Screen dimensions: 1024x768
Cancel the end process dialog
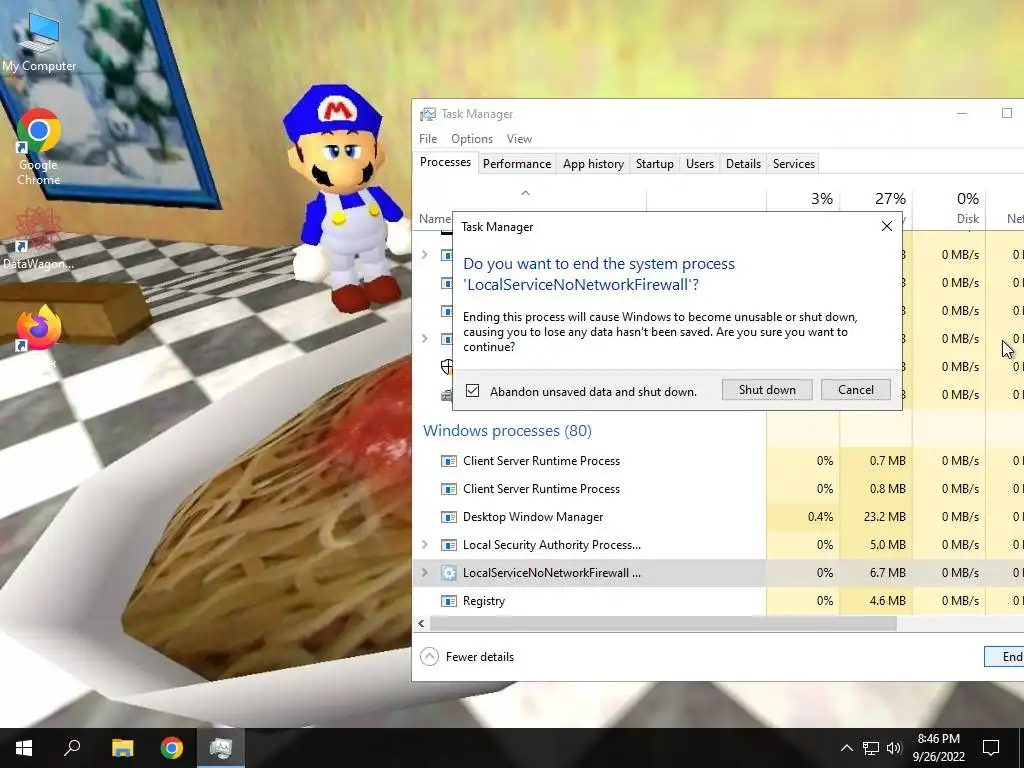[856, 390]
